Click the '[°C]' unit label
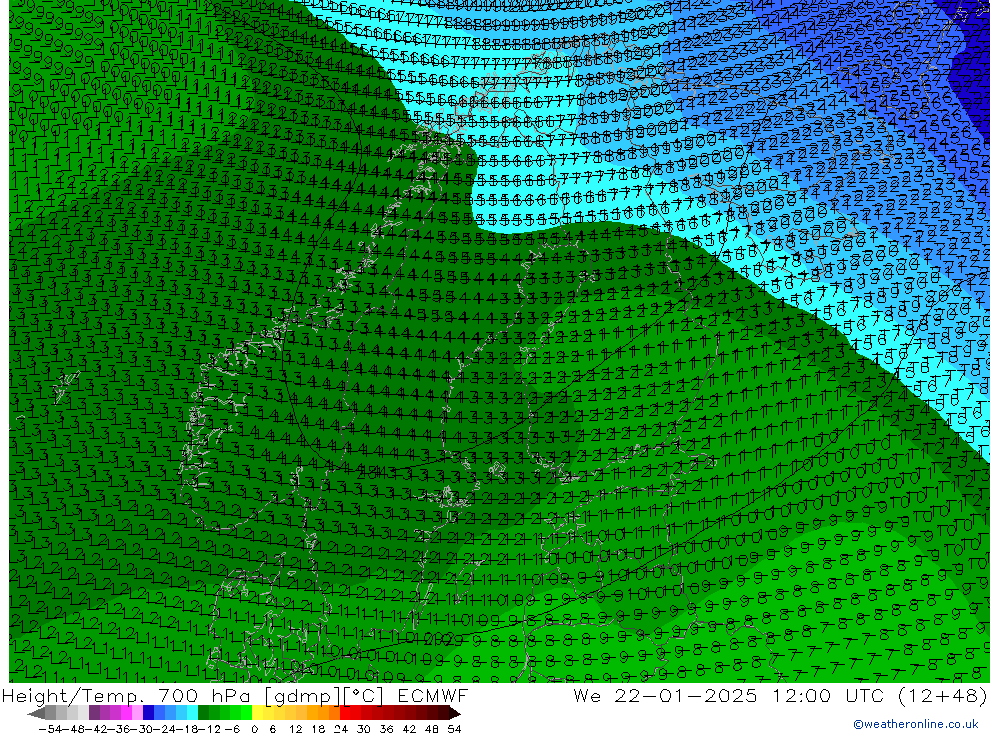Image resolution: width=1000 pixels, height=733 pixels. (364, 696)
